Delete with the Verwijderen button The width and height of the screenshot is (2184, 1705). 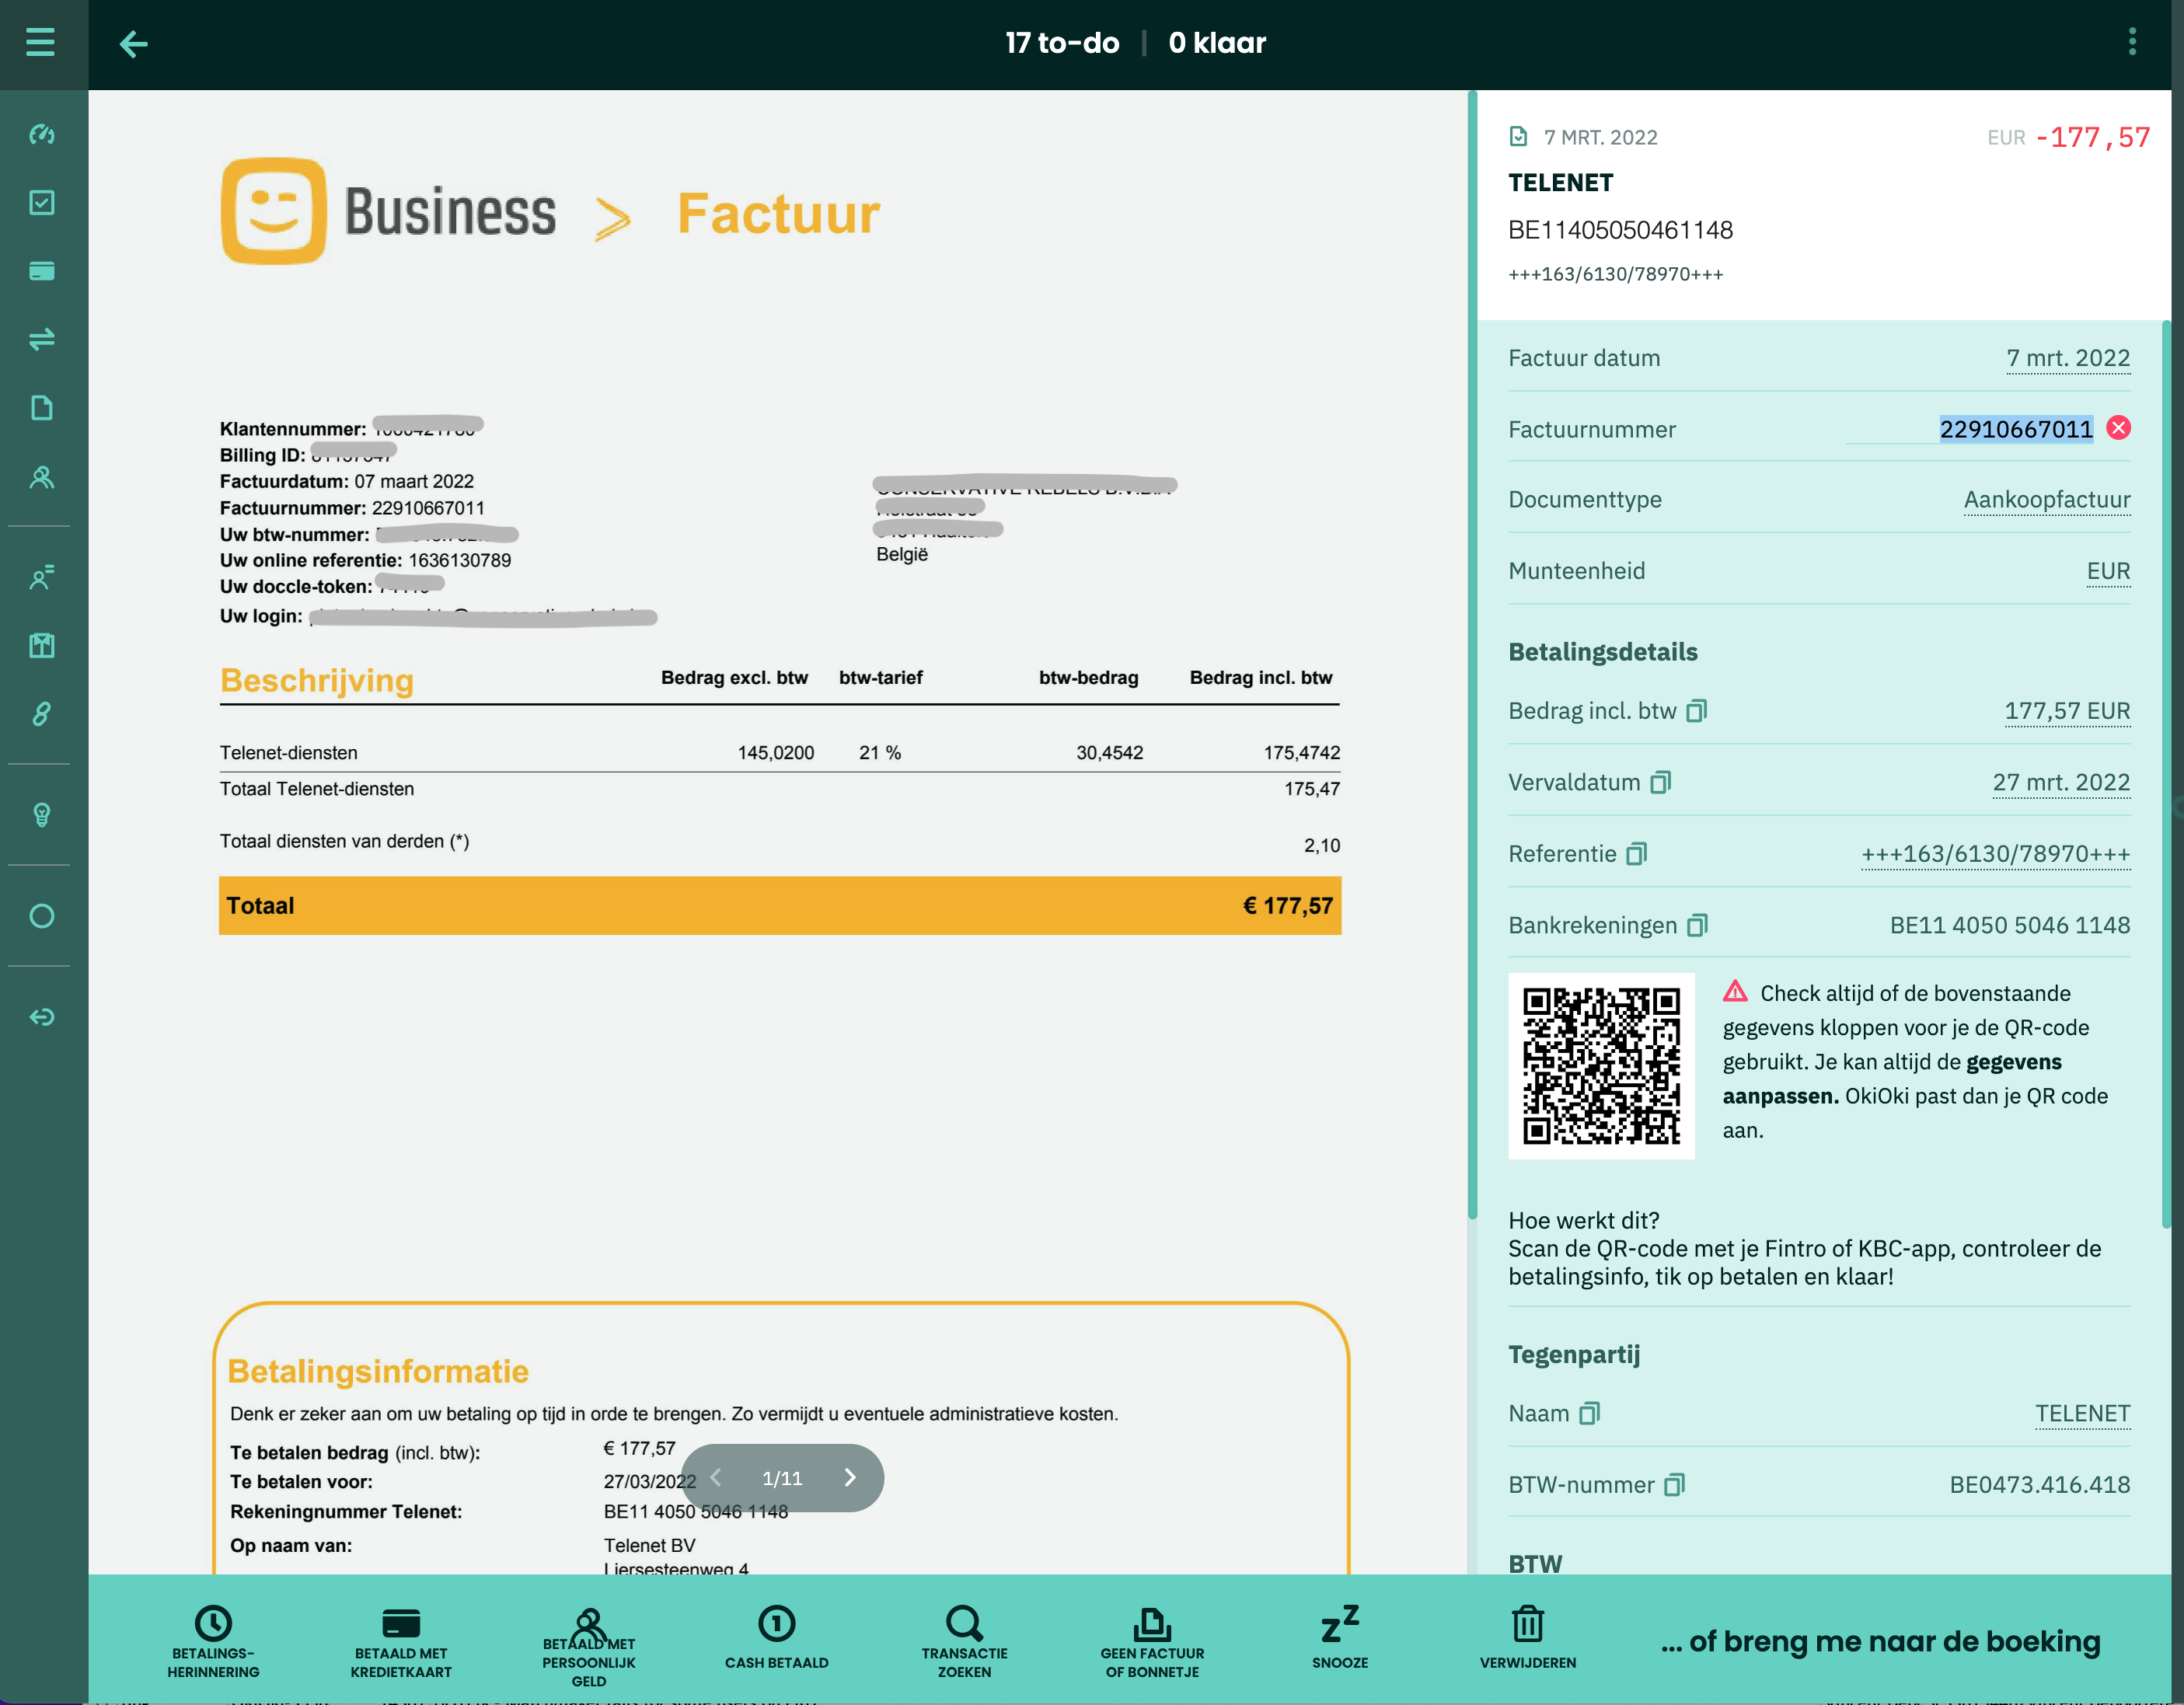(1528, 1638)
